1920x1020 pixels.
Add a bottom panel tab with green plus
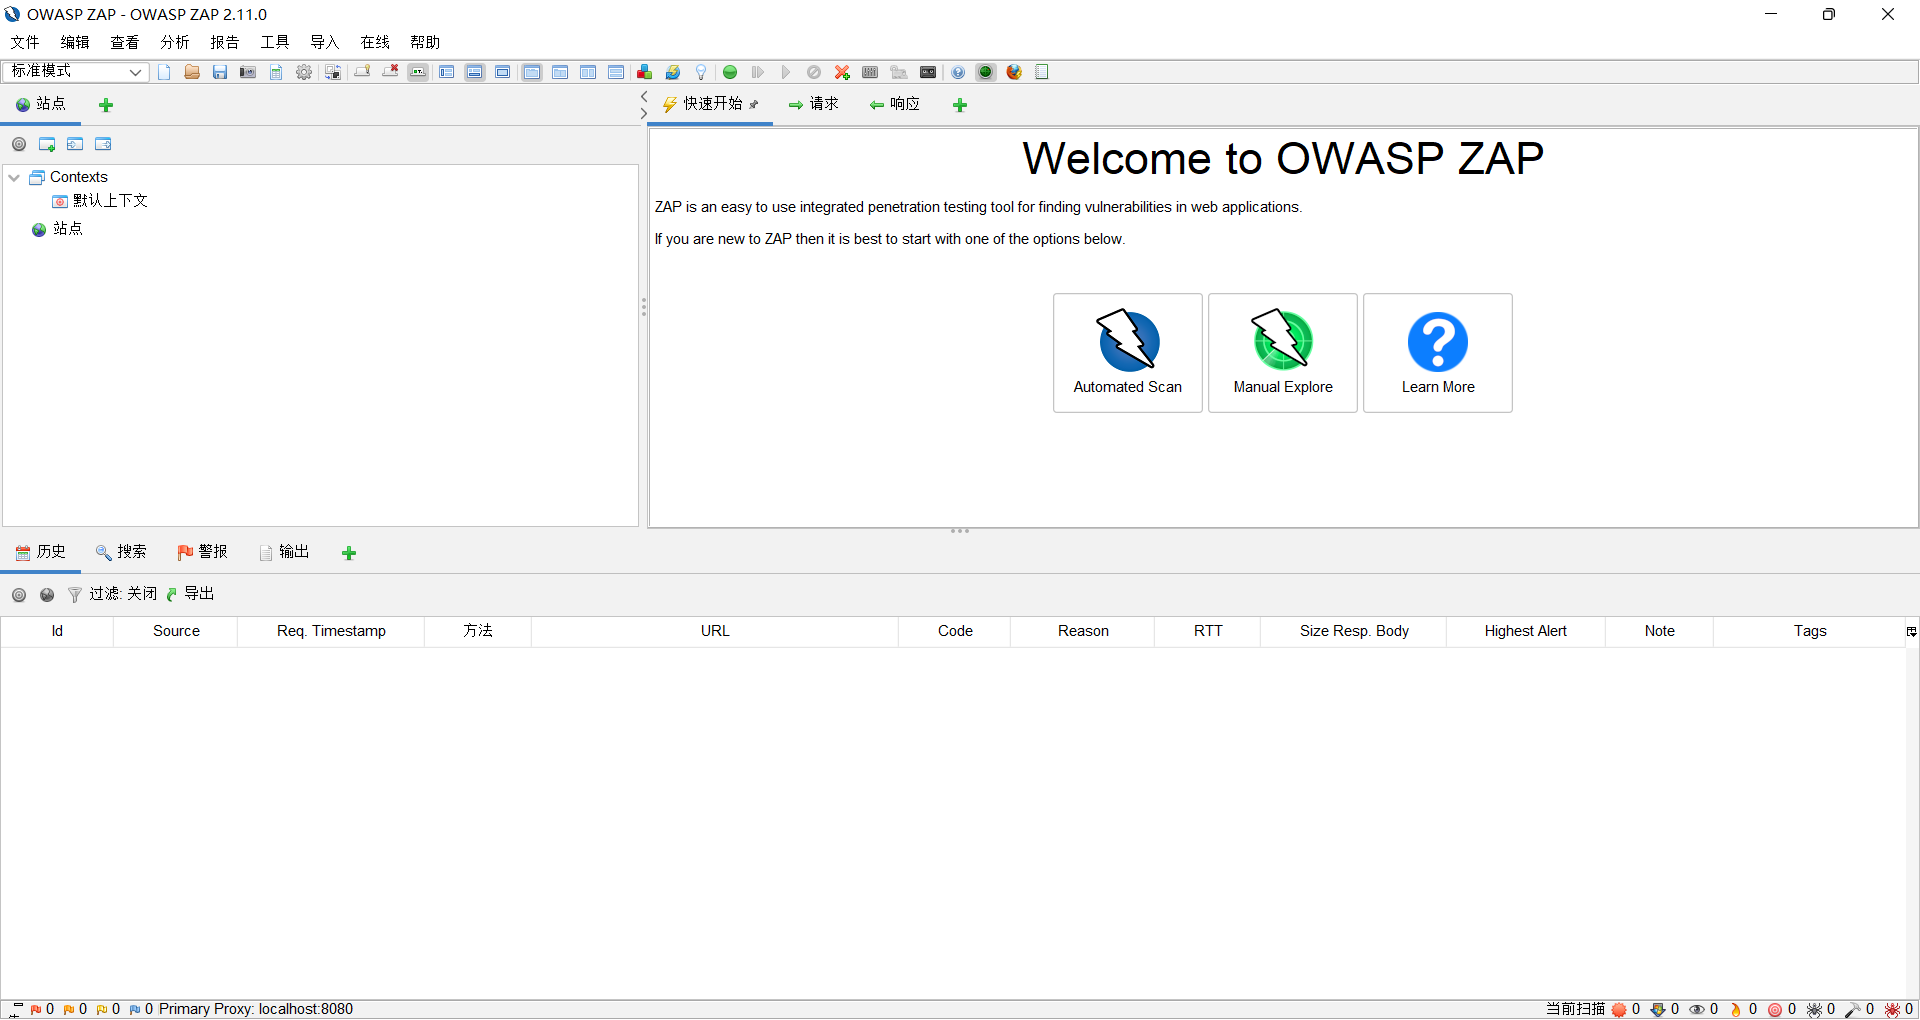(x=349, y=553)
